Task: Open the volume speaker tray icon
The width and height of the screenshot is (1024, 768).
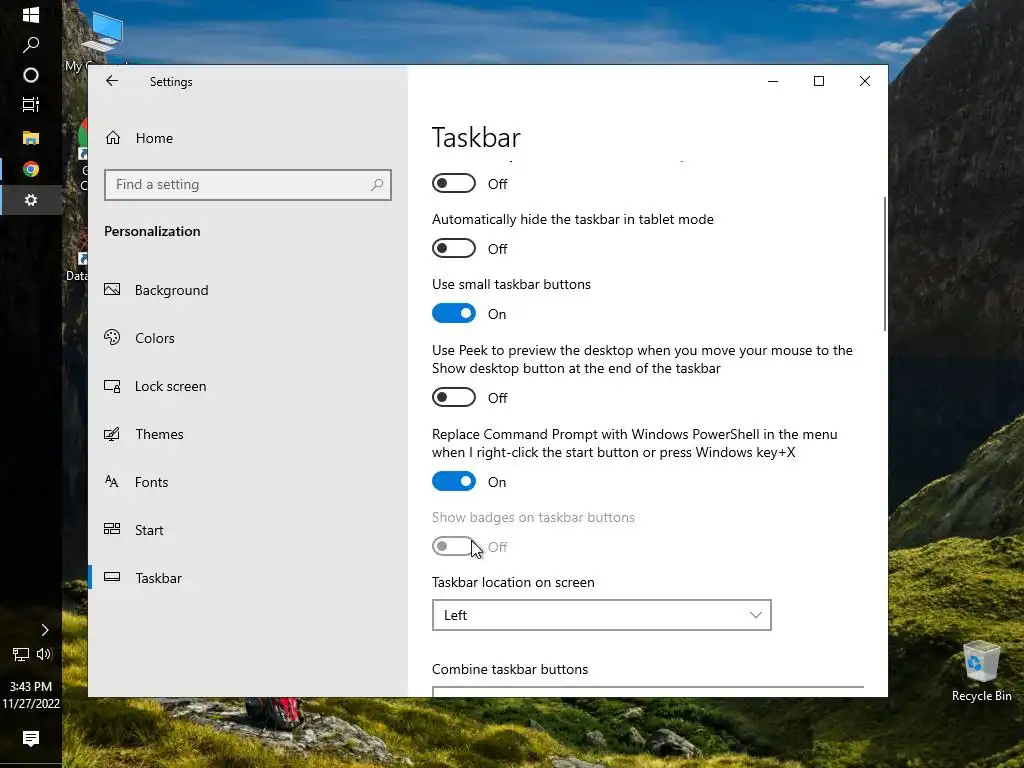Action: [44, 654]
